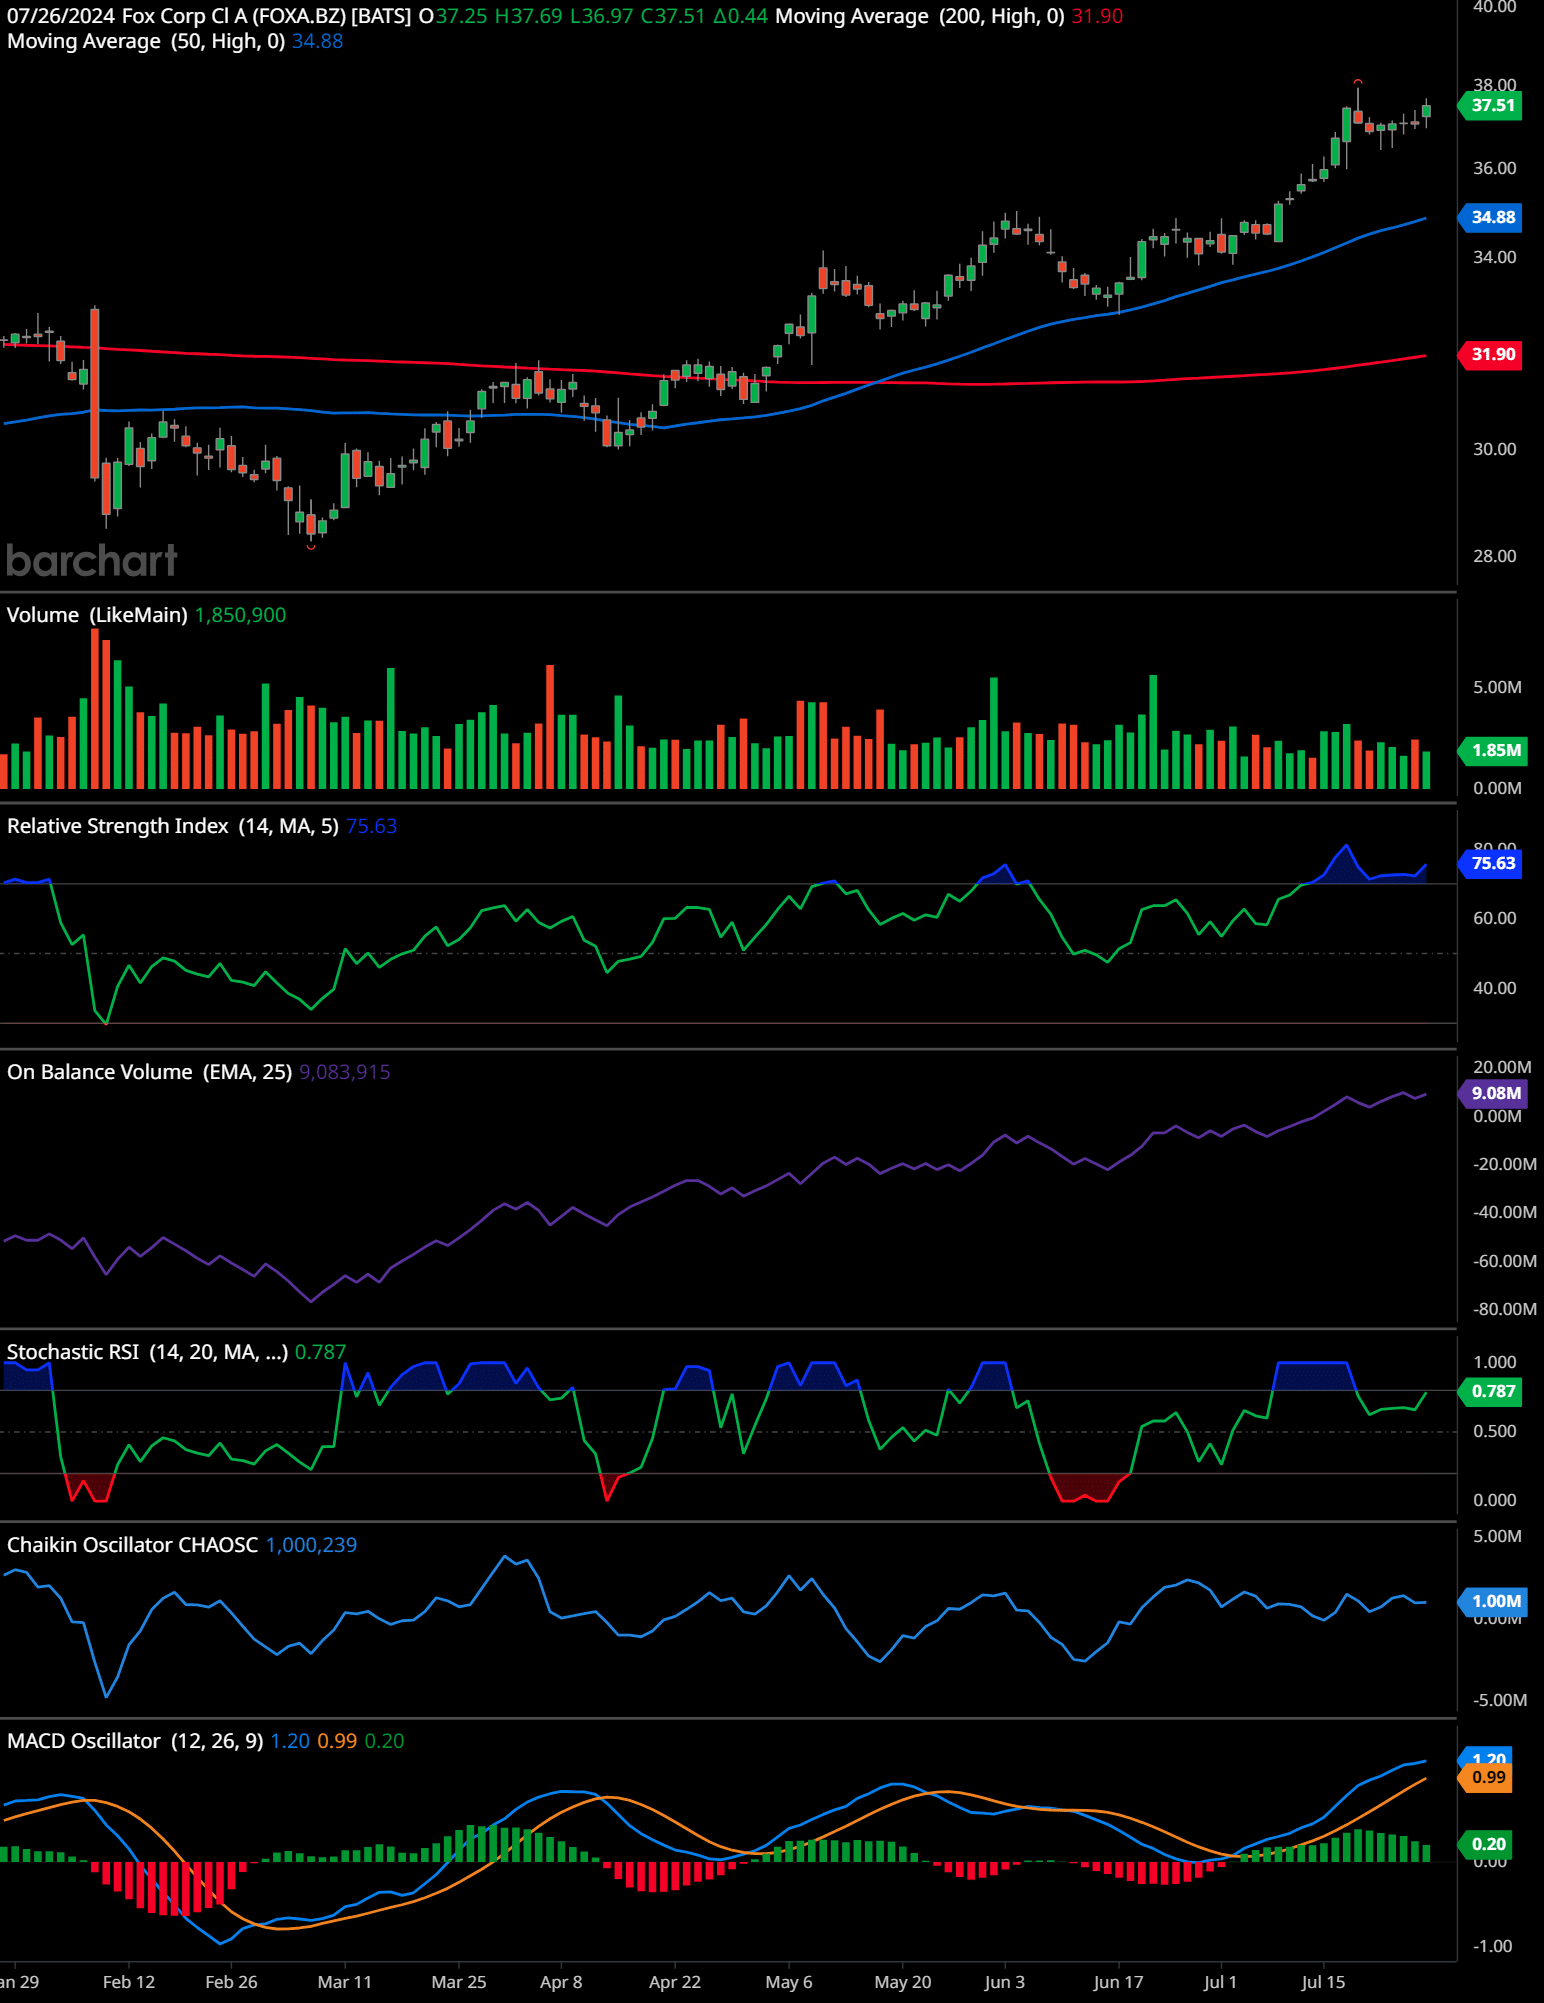Click the May 6 date label
This screenshot has height=2003, width=1544.
789,1982
